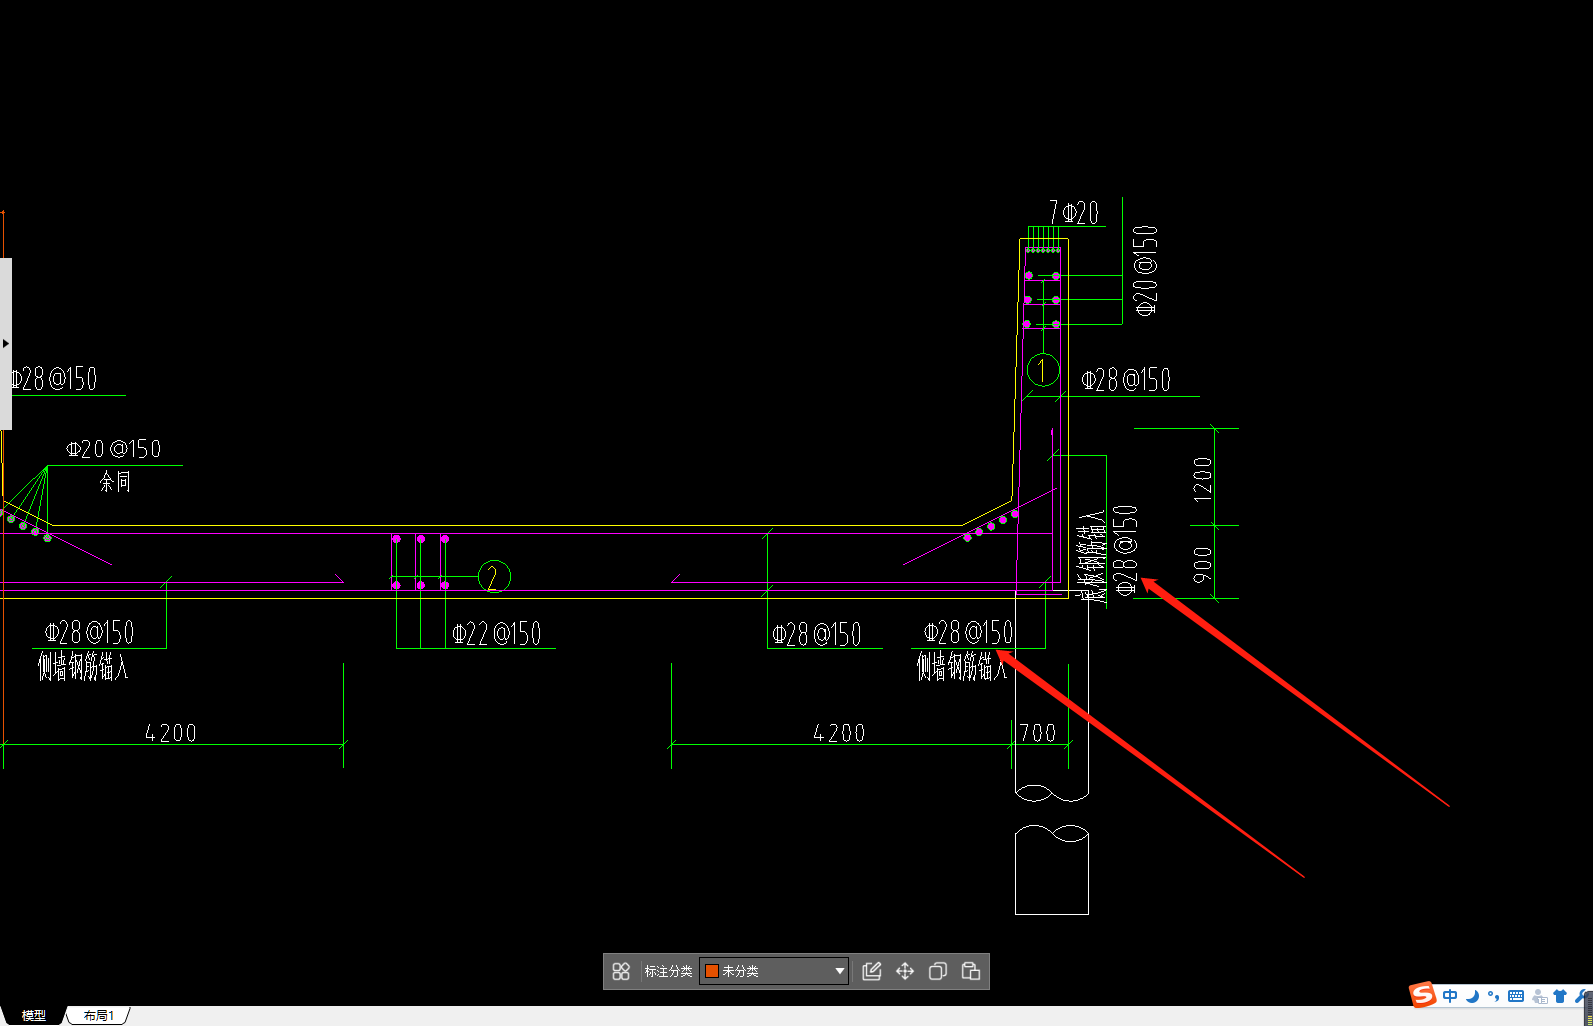This screenshot has width=1593, height=1026.
Task: Expand the 标注分类 dropdown showing 未分类
Action: click(775, 971)
